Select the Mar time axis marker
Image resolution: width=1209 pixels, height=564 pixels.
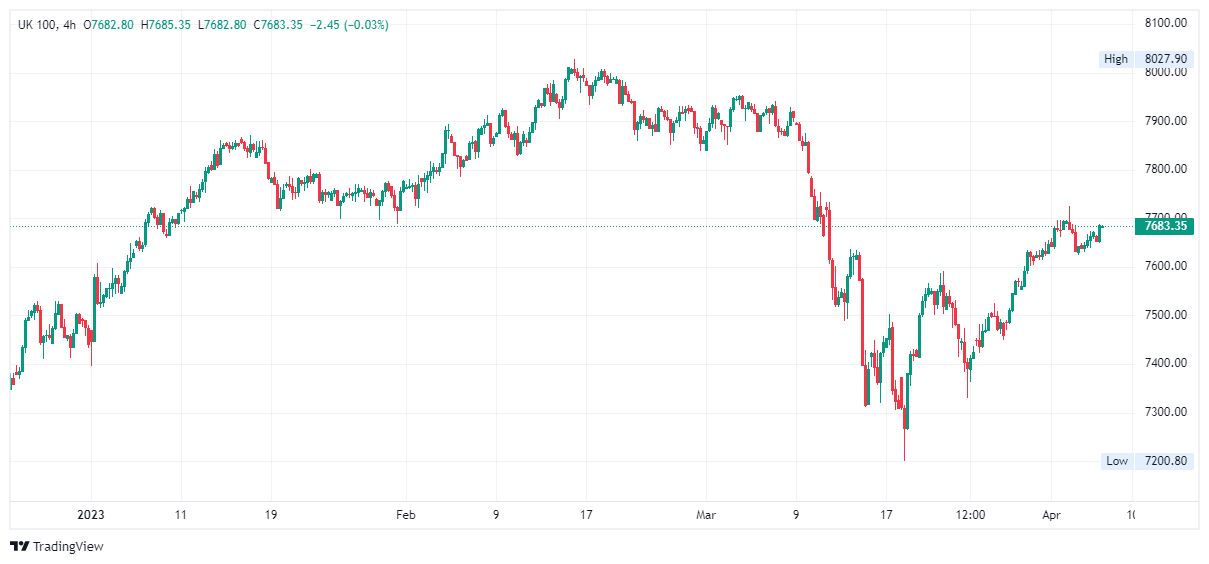coord(706,515)
